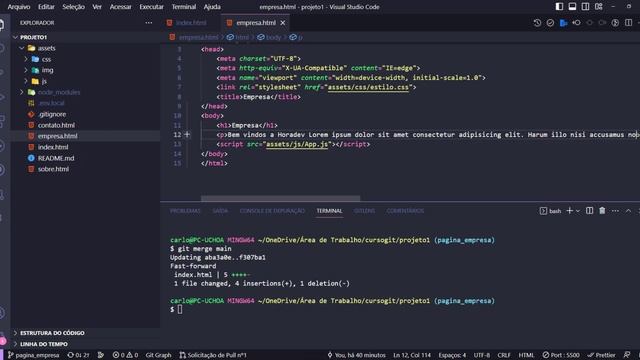This screenshot has height=360, width=640.
Task: Open the .gitignore file
Action: (52, 114)
